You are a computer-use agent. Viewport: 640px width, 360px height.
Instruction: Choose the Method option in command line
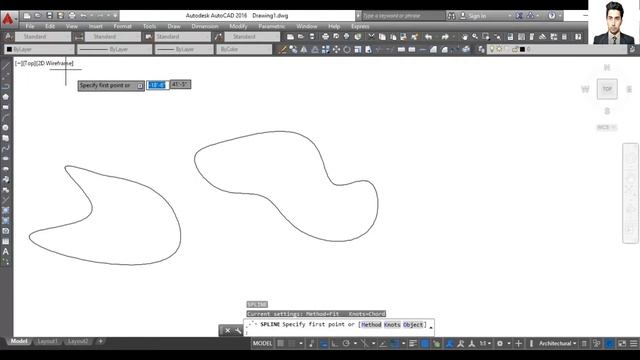tap(371, 324)
